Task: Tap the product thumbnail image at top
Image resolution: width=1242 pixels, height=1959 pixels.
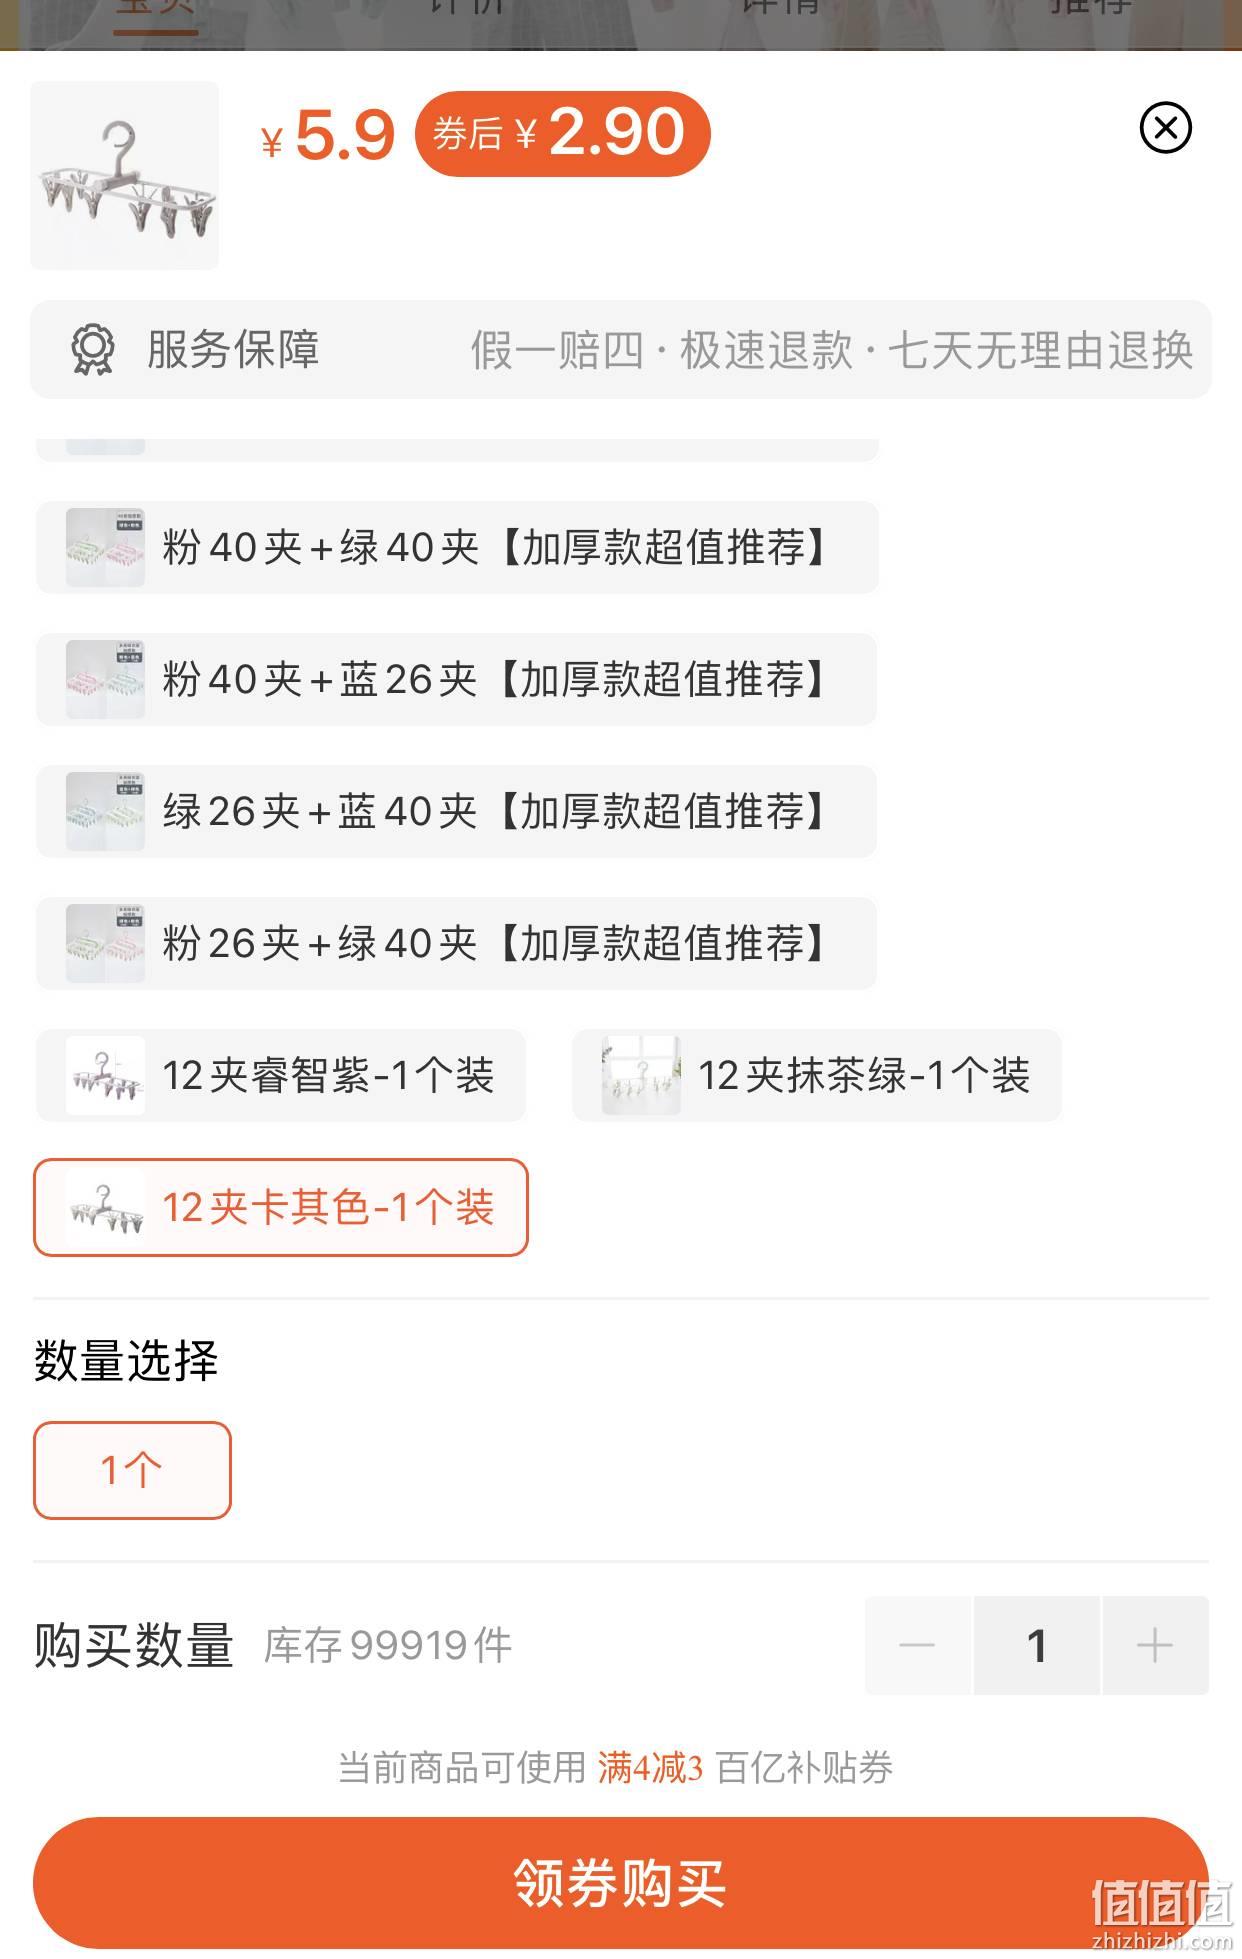Action: pos(125,176)
